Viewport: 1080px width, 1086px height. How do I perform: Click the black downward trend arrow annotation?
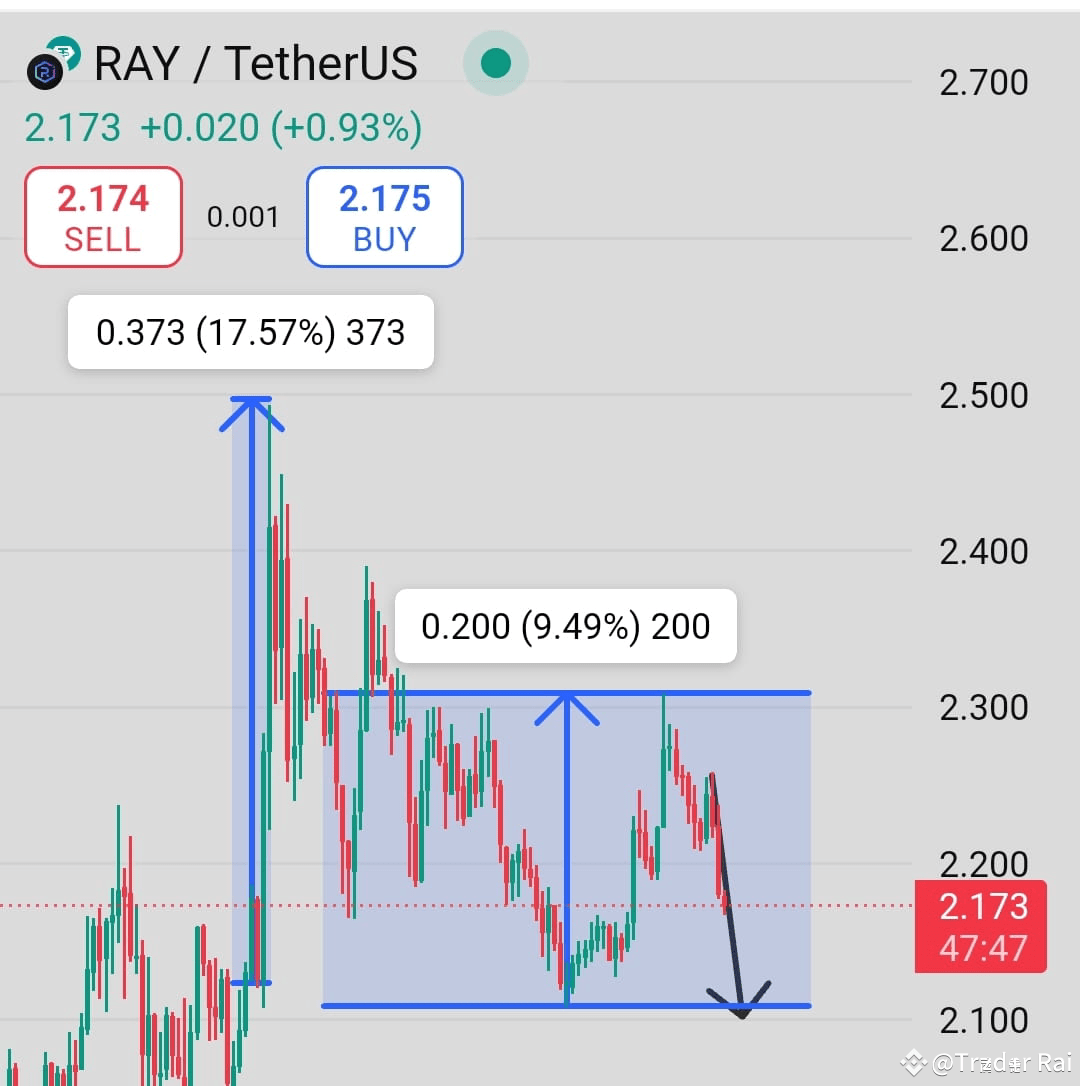point(730,920)
